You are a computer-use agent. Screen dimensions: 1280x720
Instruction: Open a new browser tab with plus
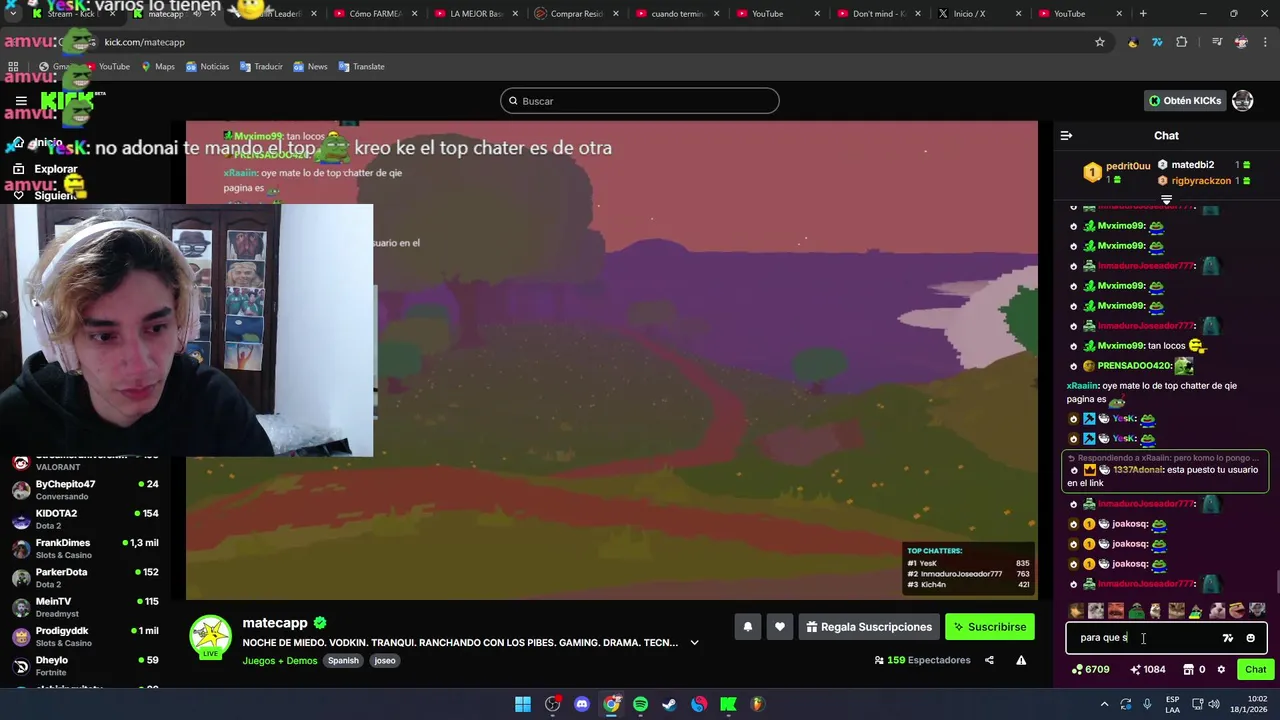pyautogui.click(x=1143, y=14)
